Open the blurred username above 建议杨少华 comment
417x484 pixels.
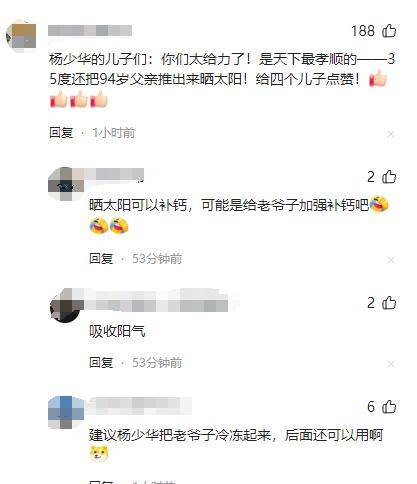139,405
